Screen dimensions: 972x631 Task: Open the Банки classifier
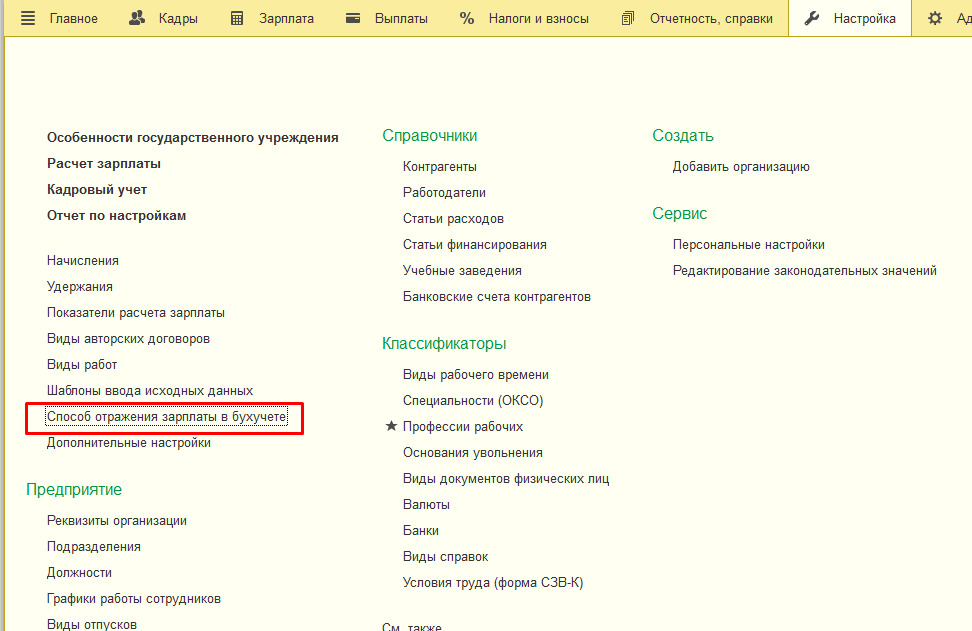pyautogui.click(x=421, y=530)
